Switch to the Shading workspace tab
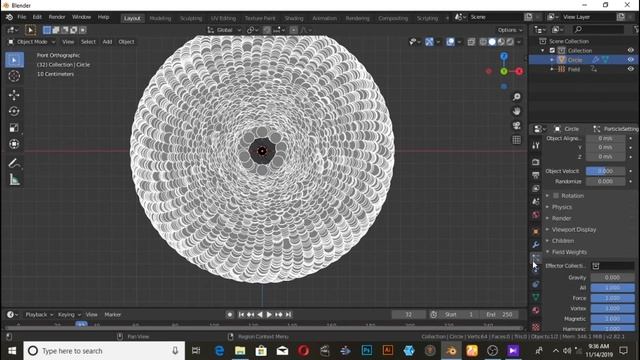 294,18
